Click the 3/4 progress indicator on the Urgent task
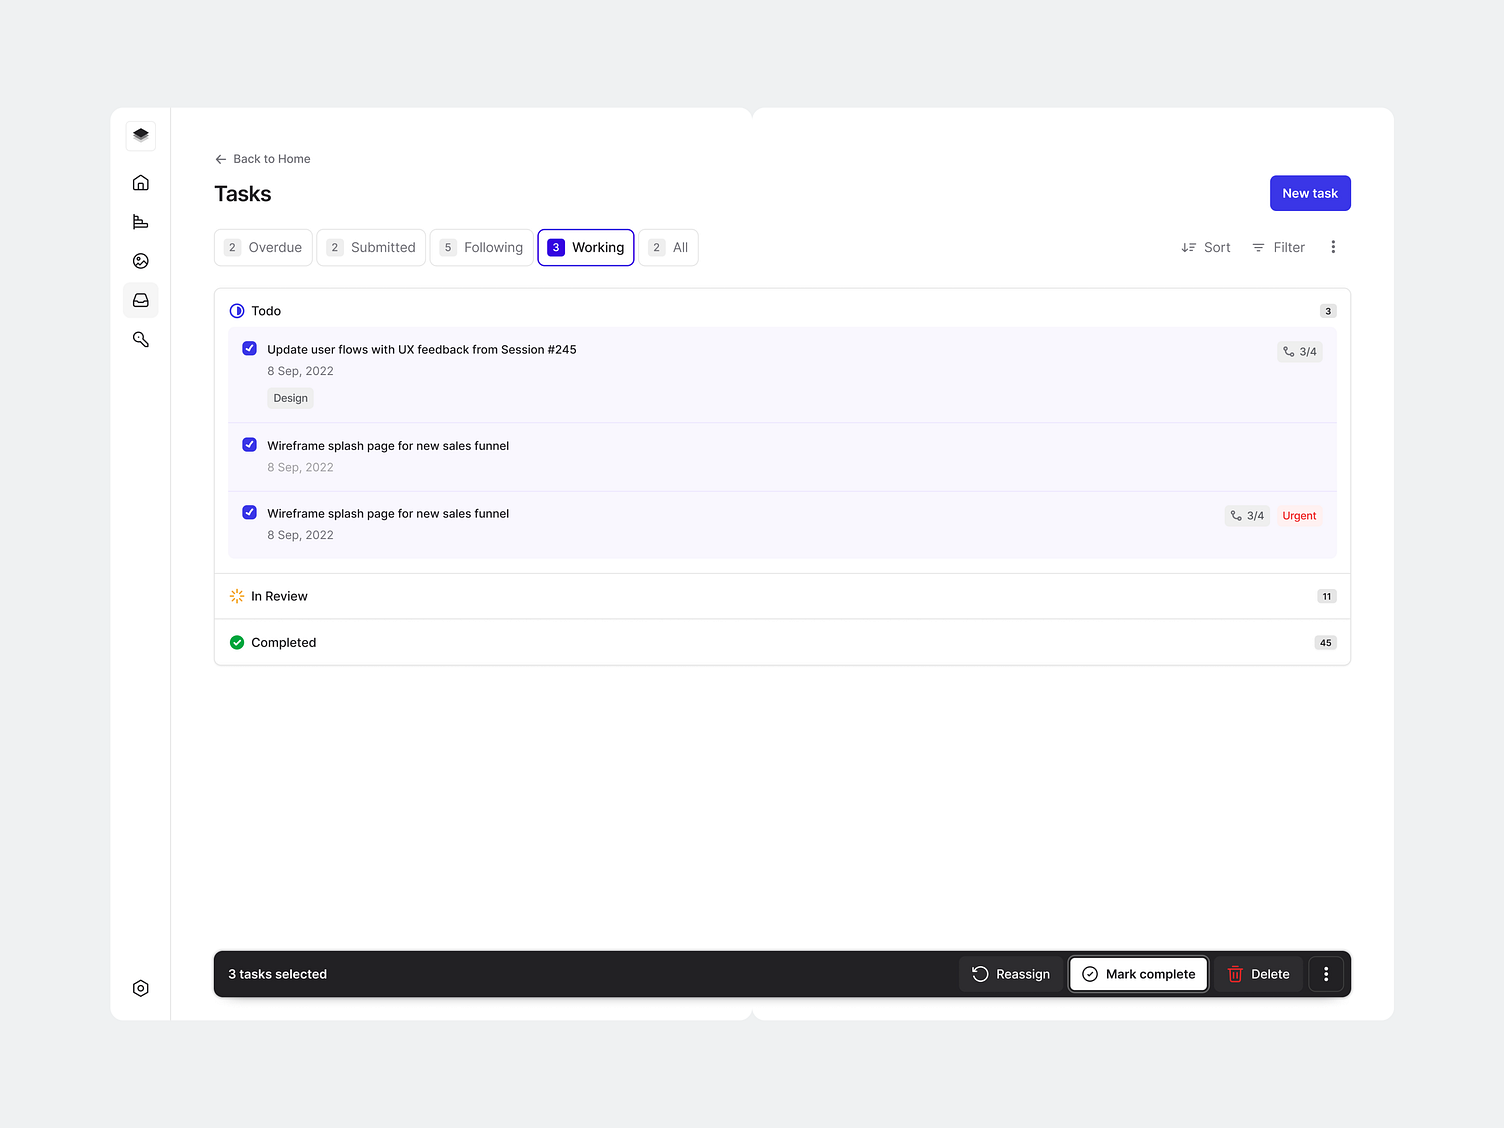 tap(1247, 515)
